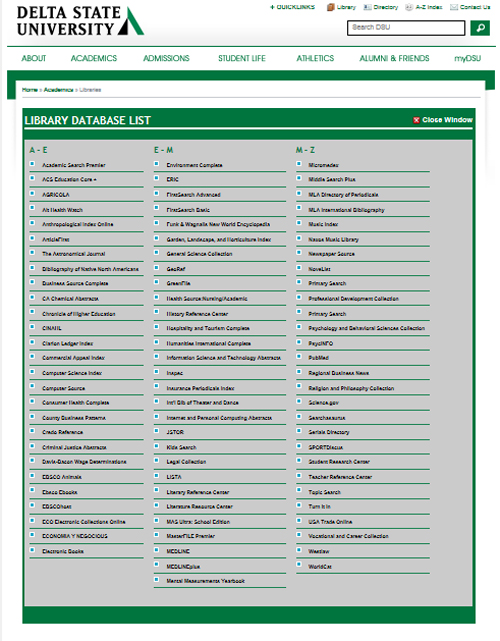The image size is (500, 641).
Task: Open Environment Complete database
Action: pos(195,165)
